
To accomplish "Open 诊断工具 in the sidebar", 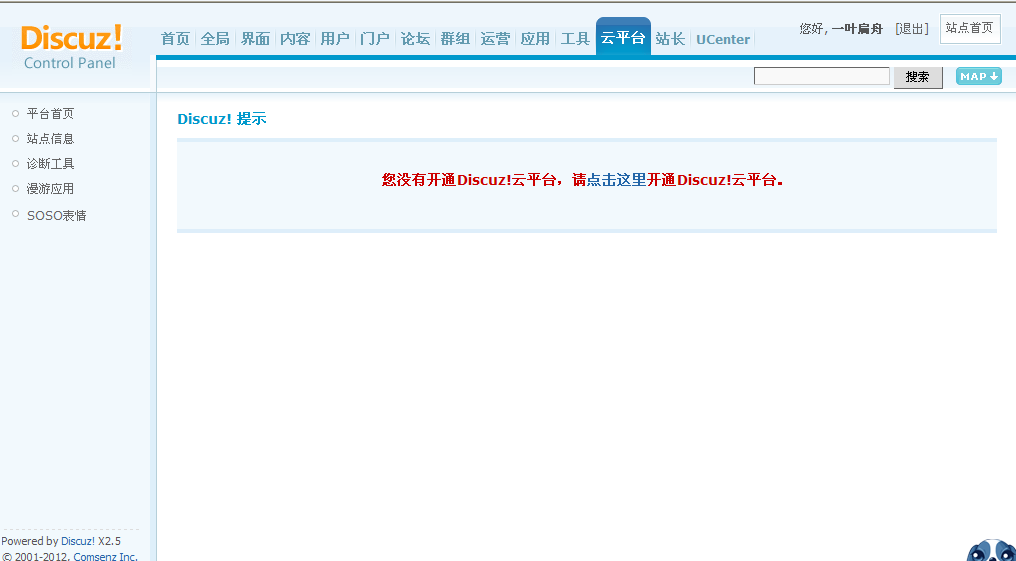I will 50,164.
